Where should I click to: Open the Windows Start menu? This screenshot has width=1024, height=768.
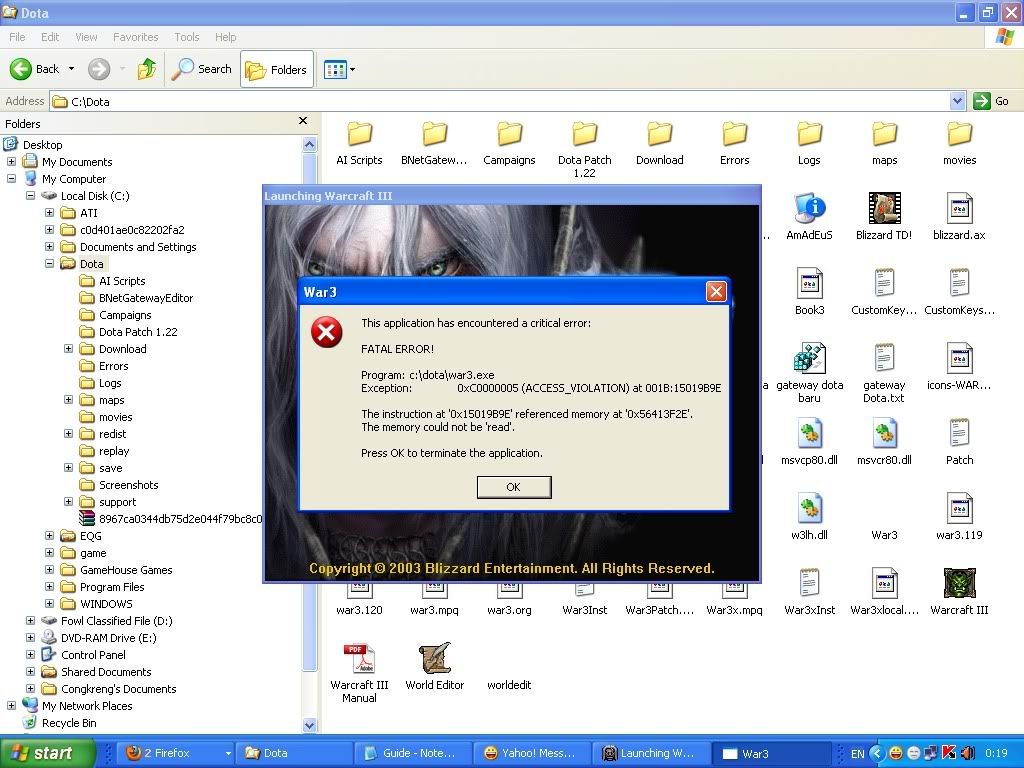pos(48,753)
